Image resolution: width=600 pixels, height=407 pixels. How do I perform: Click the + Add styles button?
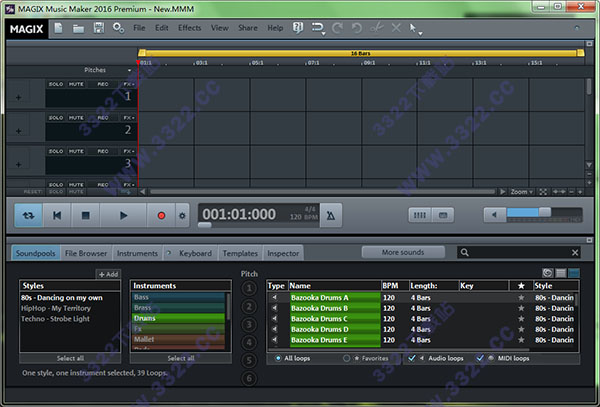click(108, 274)
